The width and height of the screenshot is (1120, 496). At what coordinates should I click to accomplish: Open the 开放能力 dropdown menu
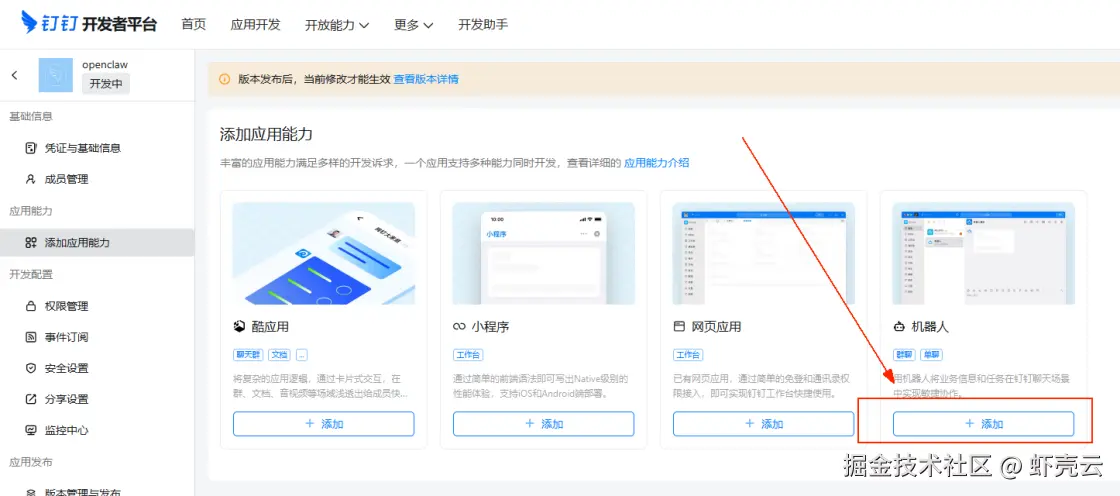337,25
